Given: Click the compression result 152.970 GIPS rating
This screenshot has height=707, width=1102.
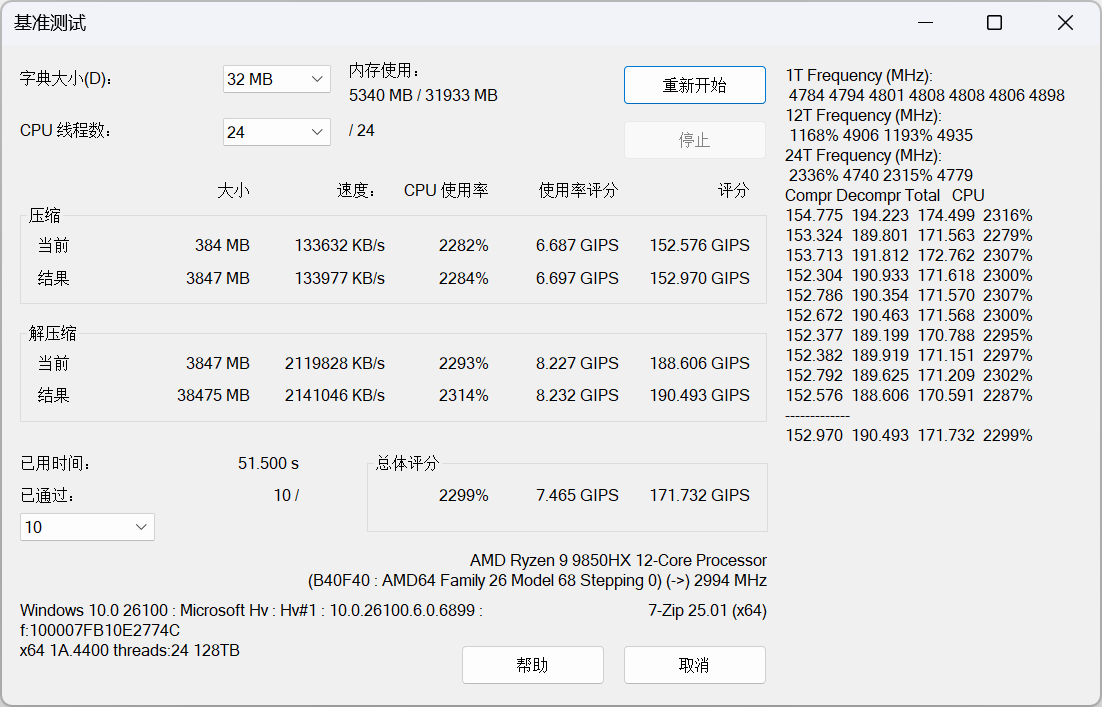Looking at the screenshot, I should [699, 278].
